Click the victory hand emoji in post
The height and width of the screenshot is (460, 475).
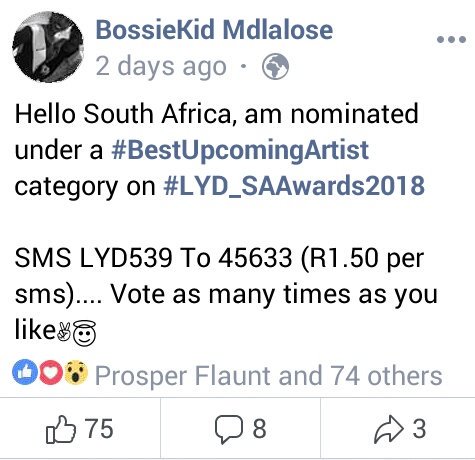[64, 332]
